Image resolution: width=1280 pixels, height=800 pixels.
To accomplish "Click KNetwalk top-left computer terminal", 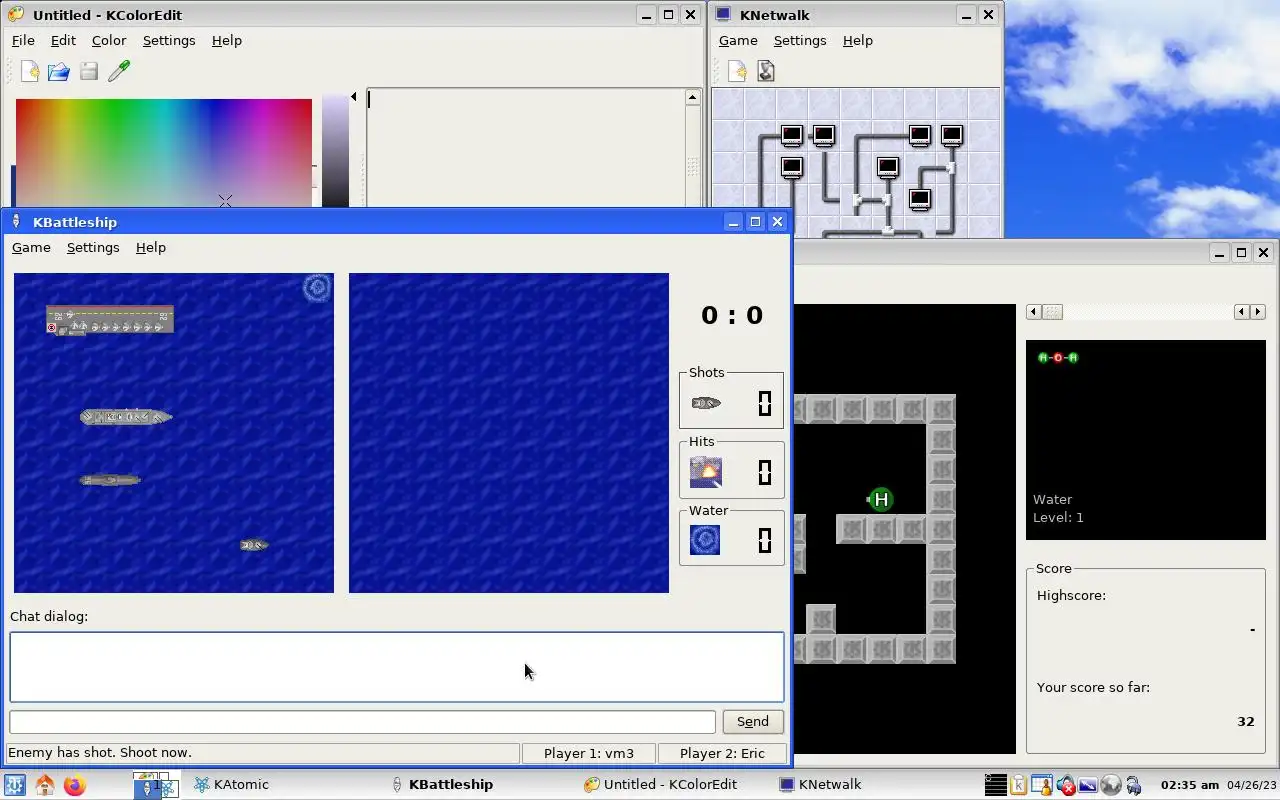I will 792,135.
